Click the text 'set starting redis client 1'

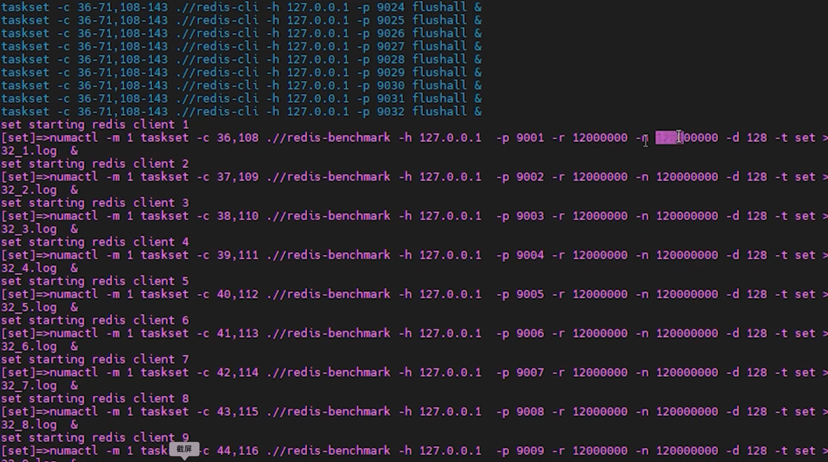click(x=95, y=125)
